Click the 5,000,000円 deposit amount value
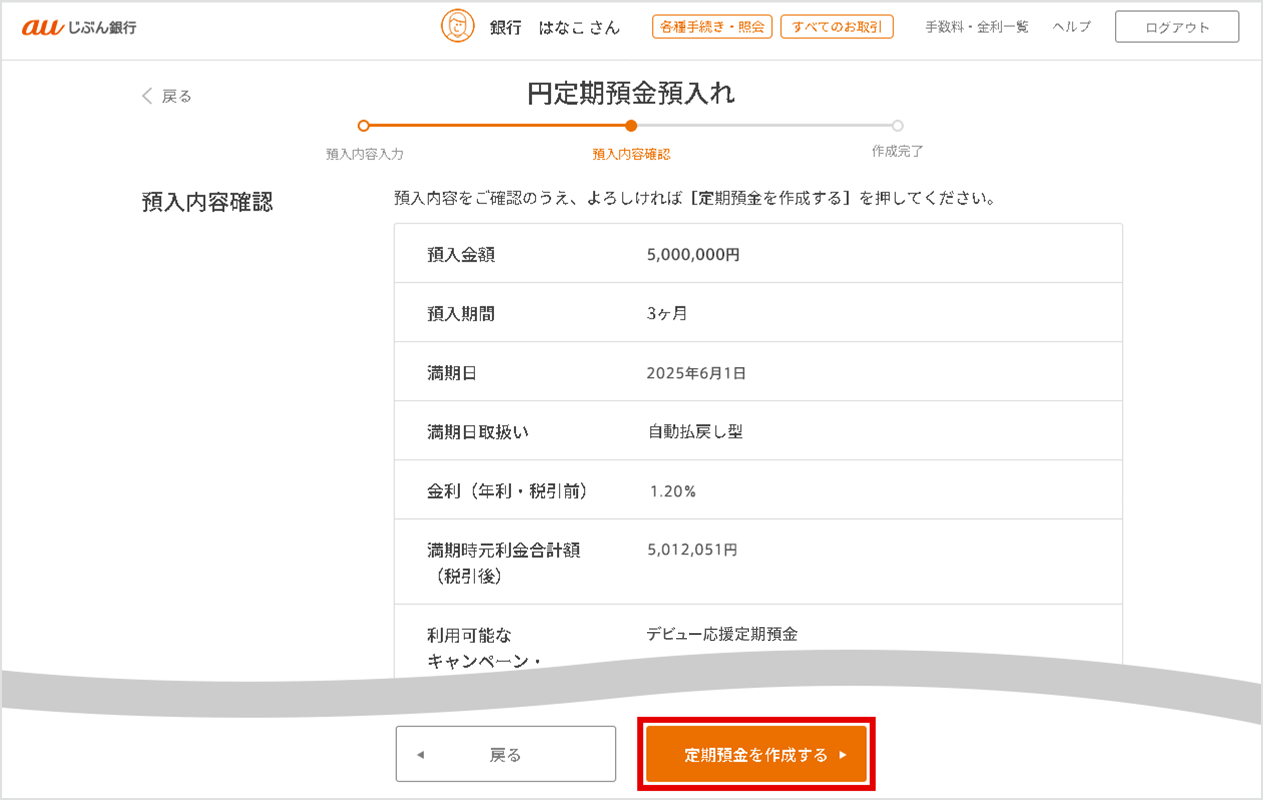The width and height of the screenshot is (1263, 800). click(693, 255)
